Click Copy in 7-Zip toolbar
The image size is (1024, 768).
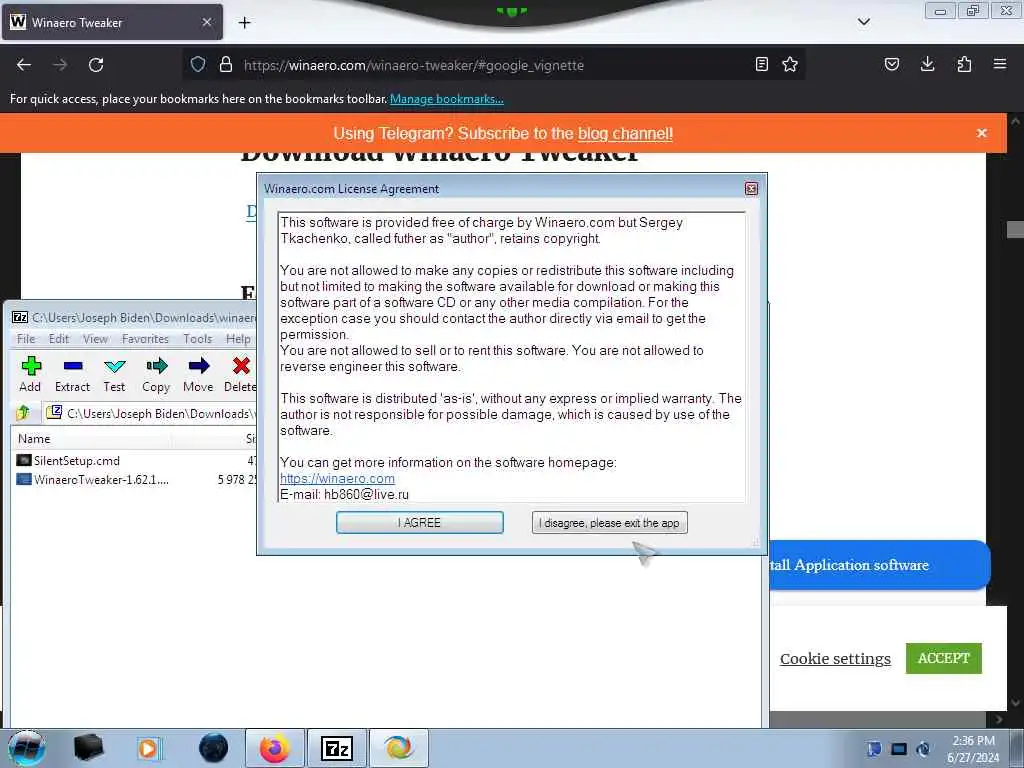point(156,375)
